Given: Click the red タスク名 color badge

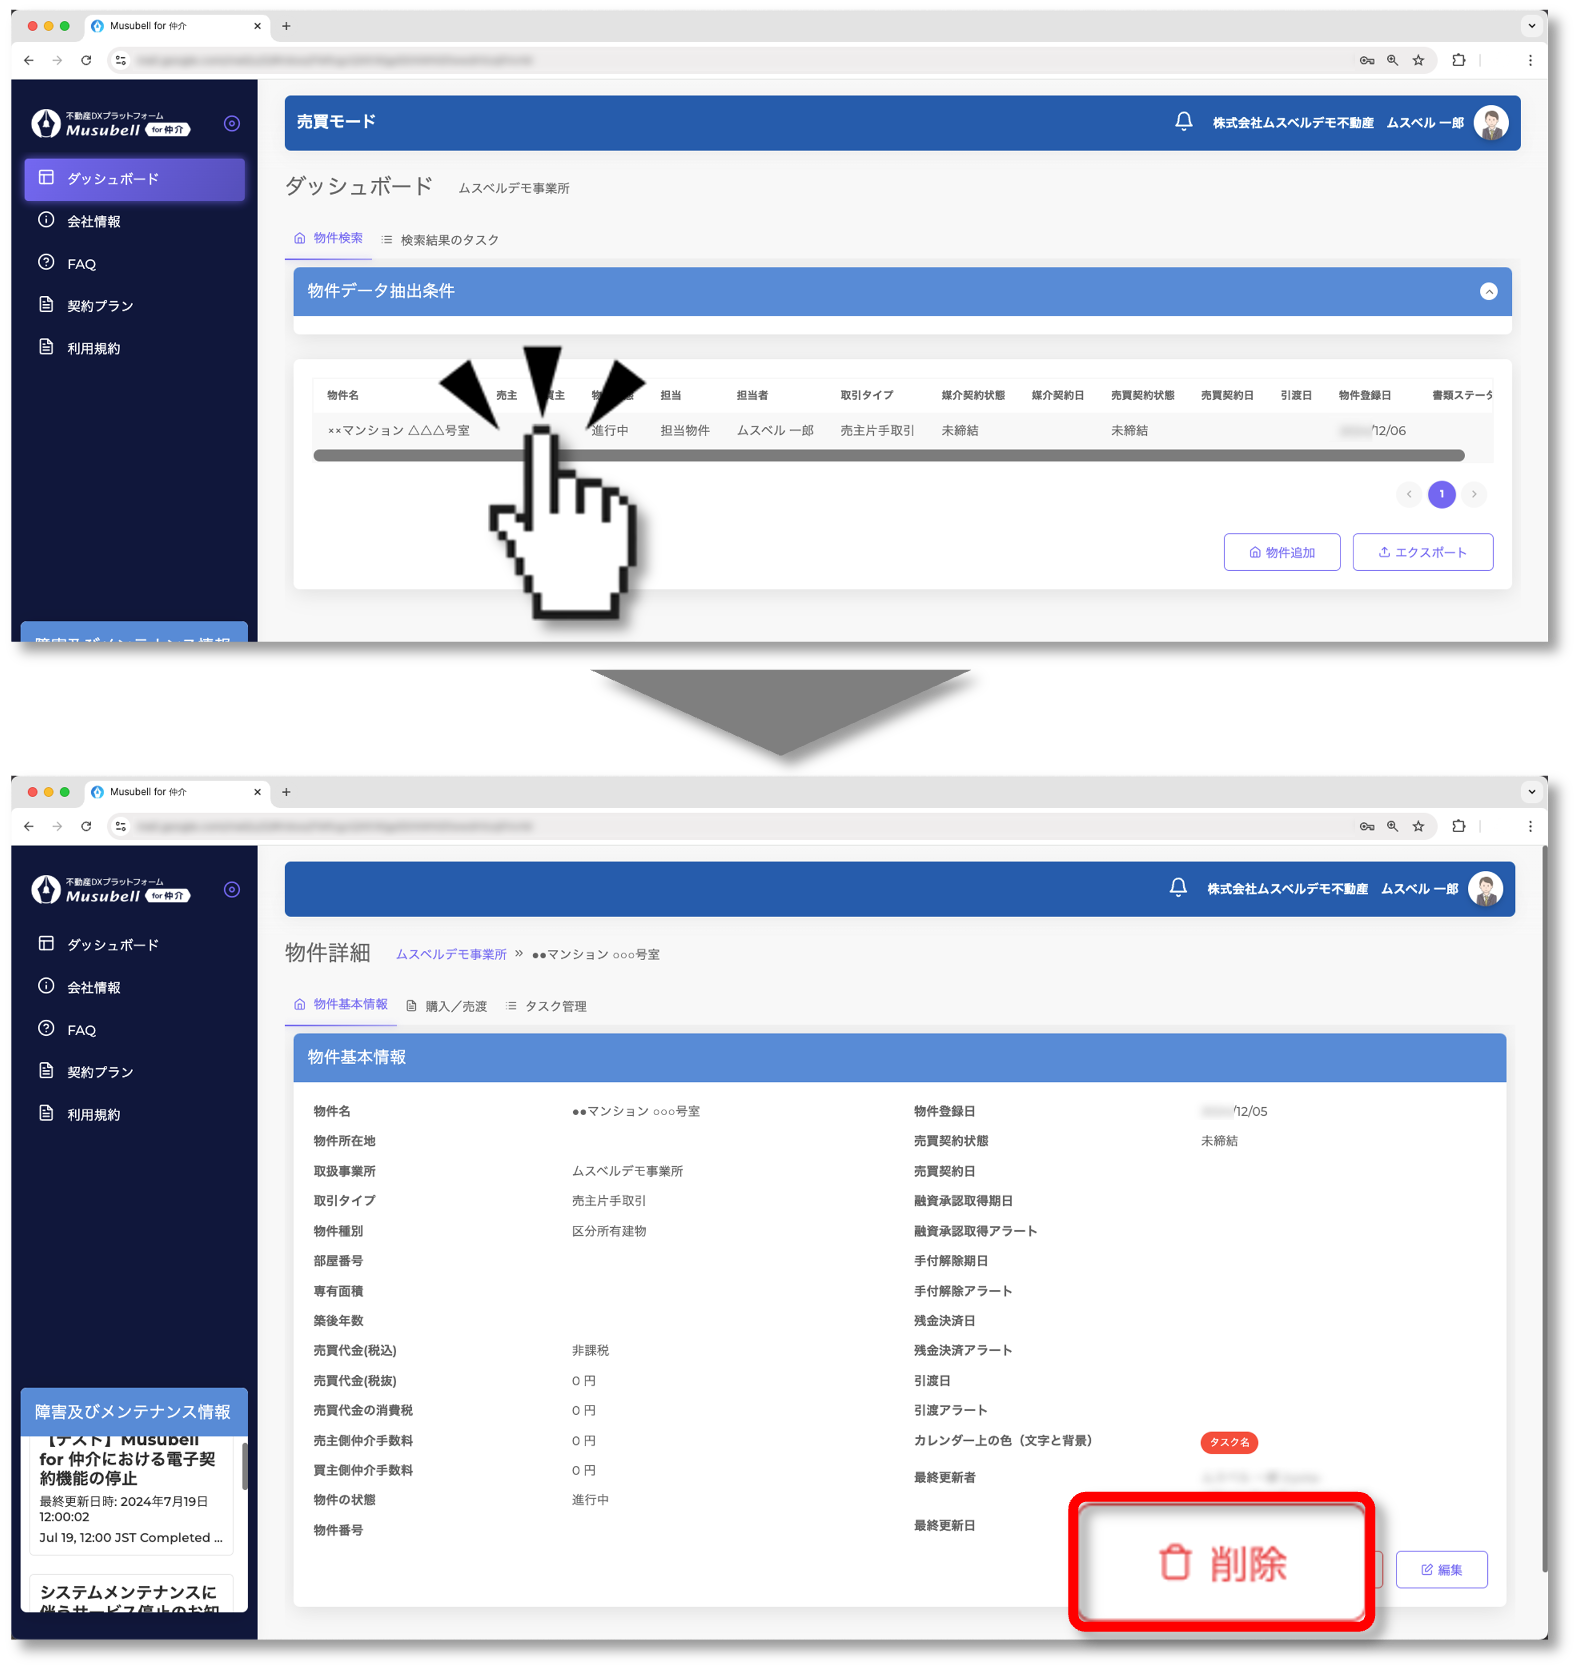Looking at the screenshot, I should 1228,1442.
